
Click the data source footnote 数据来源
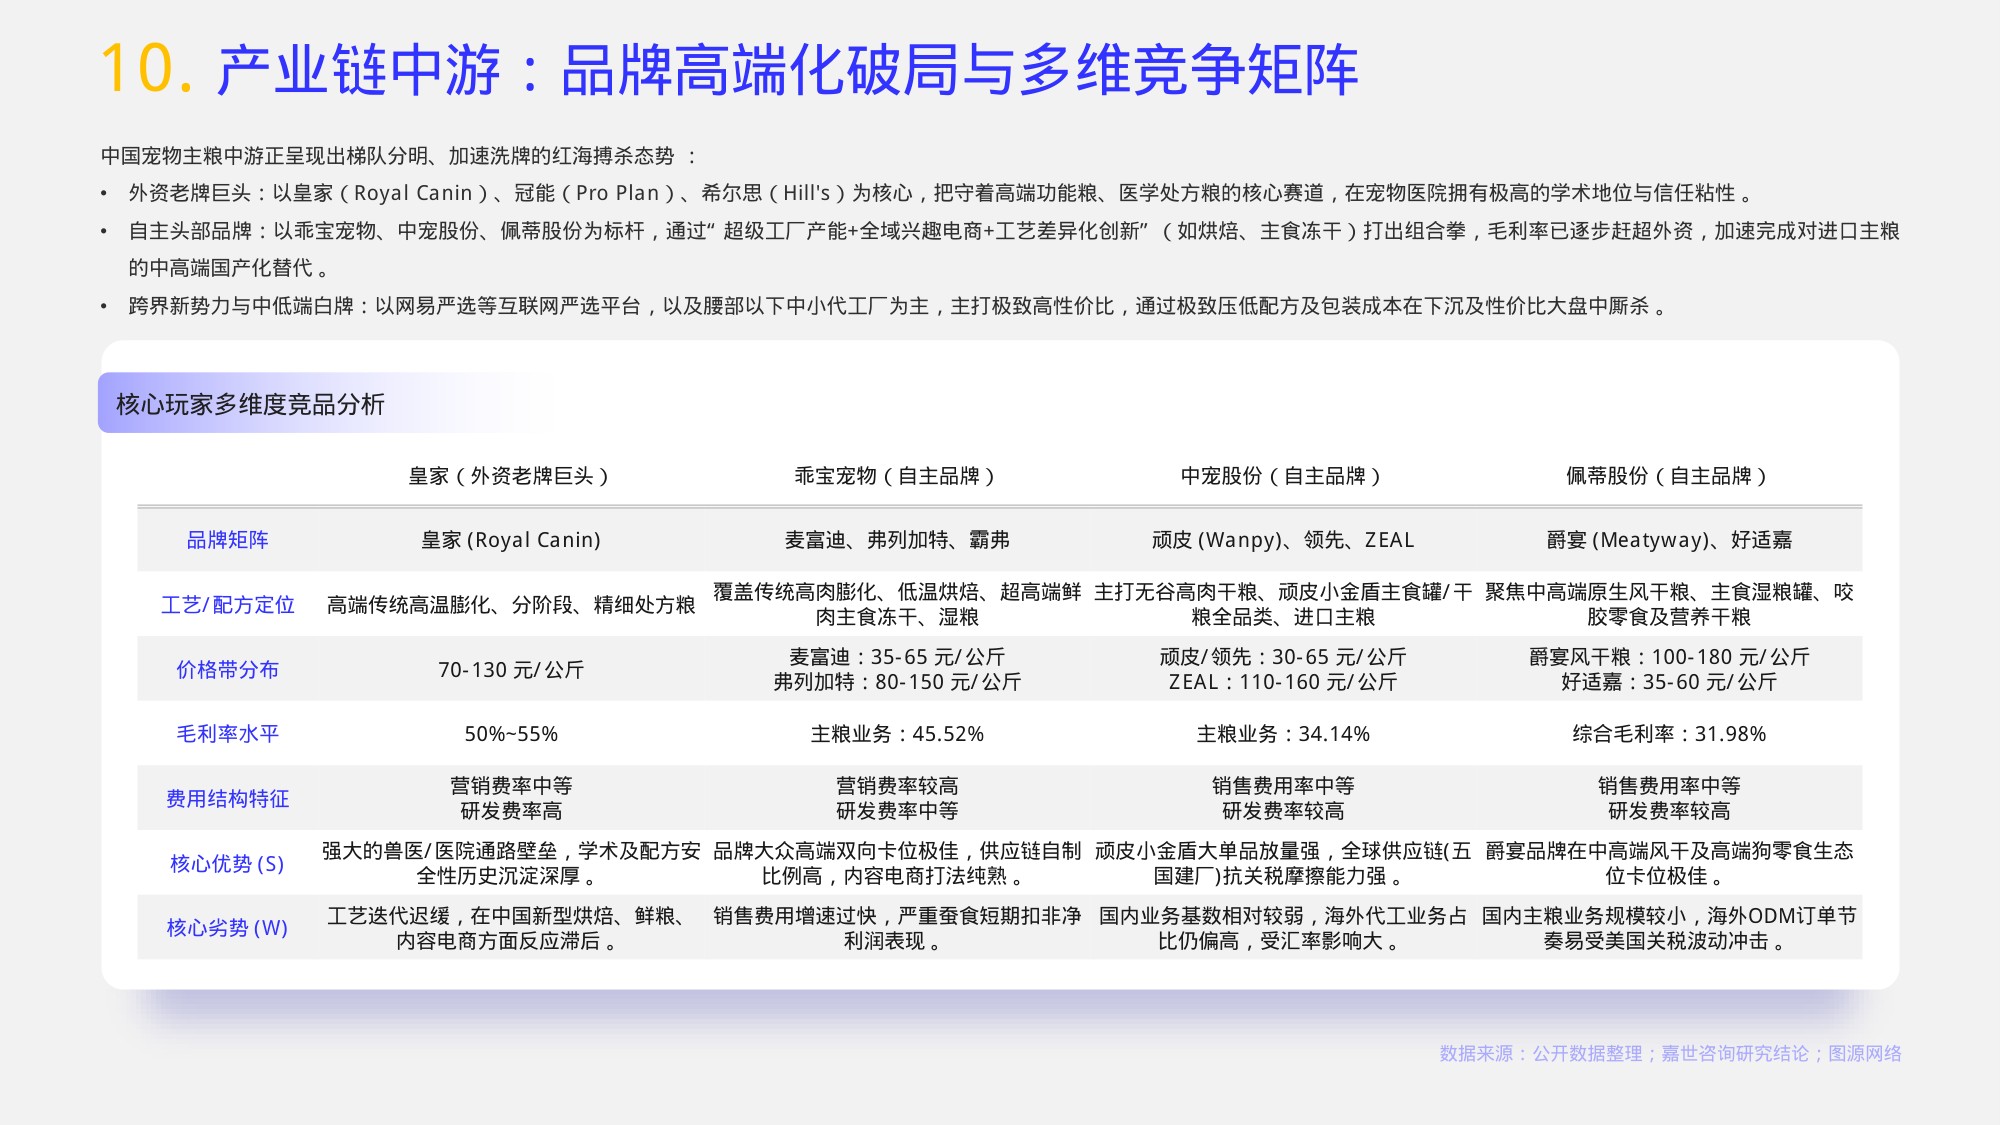1670,1053
